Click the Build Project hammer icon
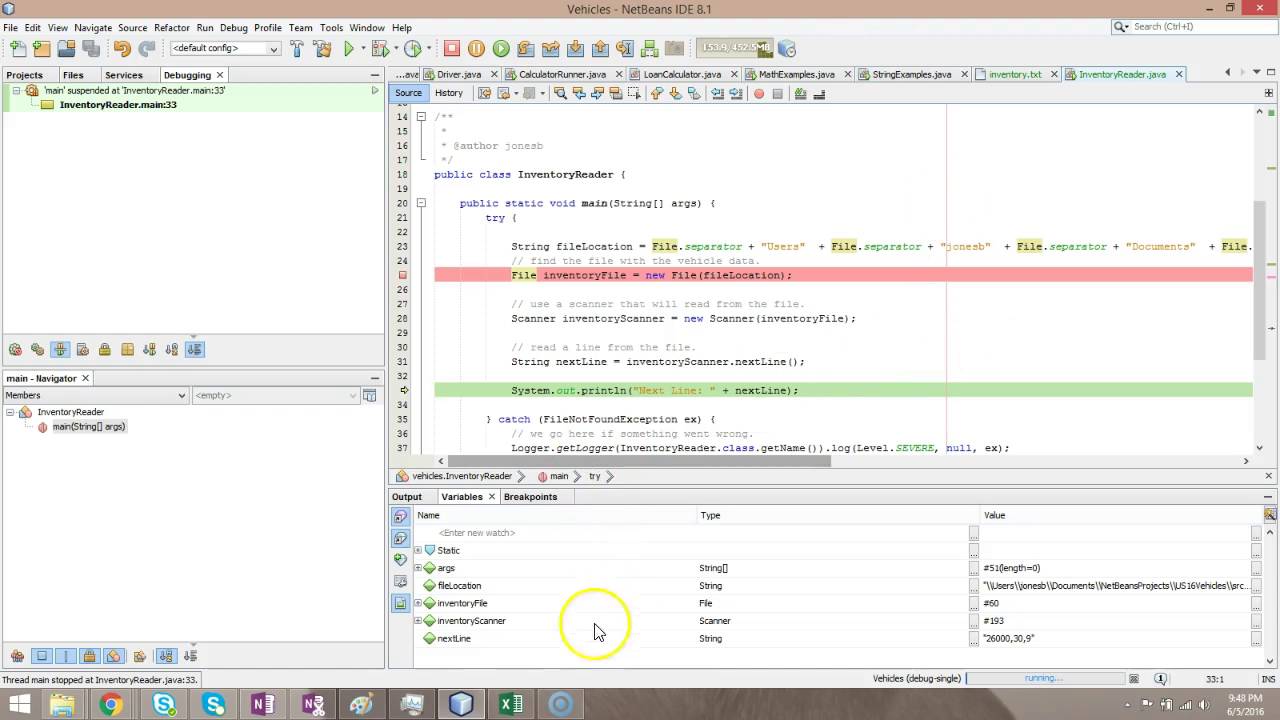This screenshot has width=1280, height=720. pyautogui.click(x=297, y=48)
